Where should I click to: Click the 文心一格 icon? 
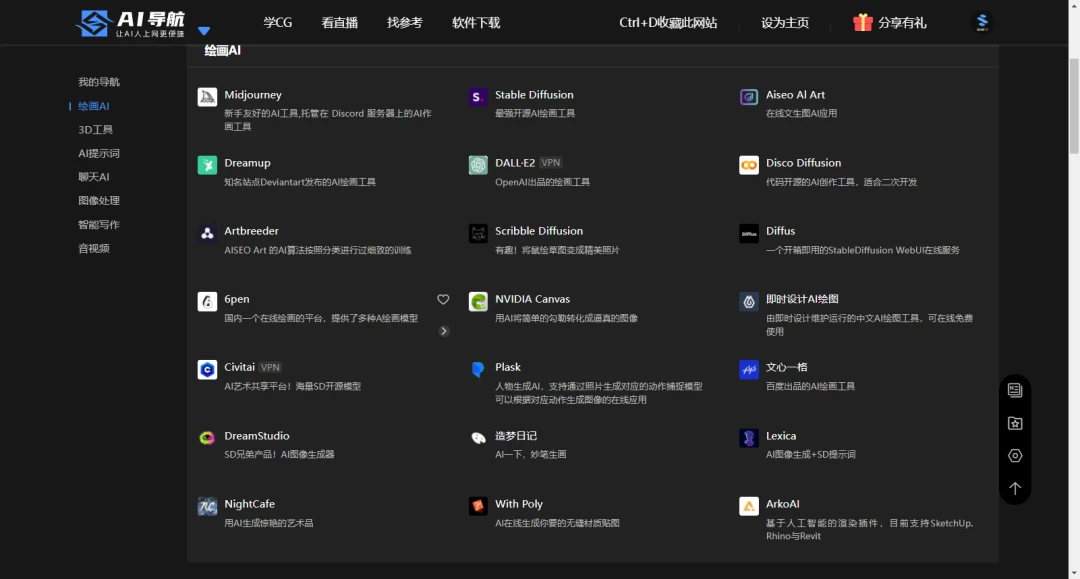pyautogui.click(x=749, y=370)
